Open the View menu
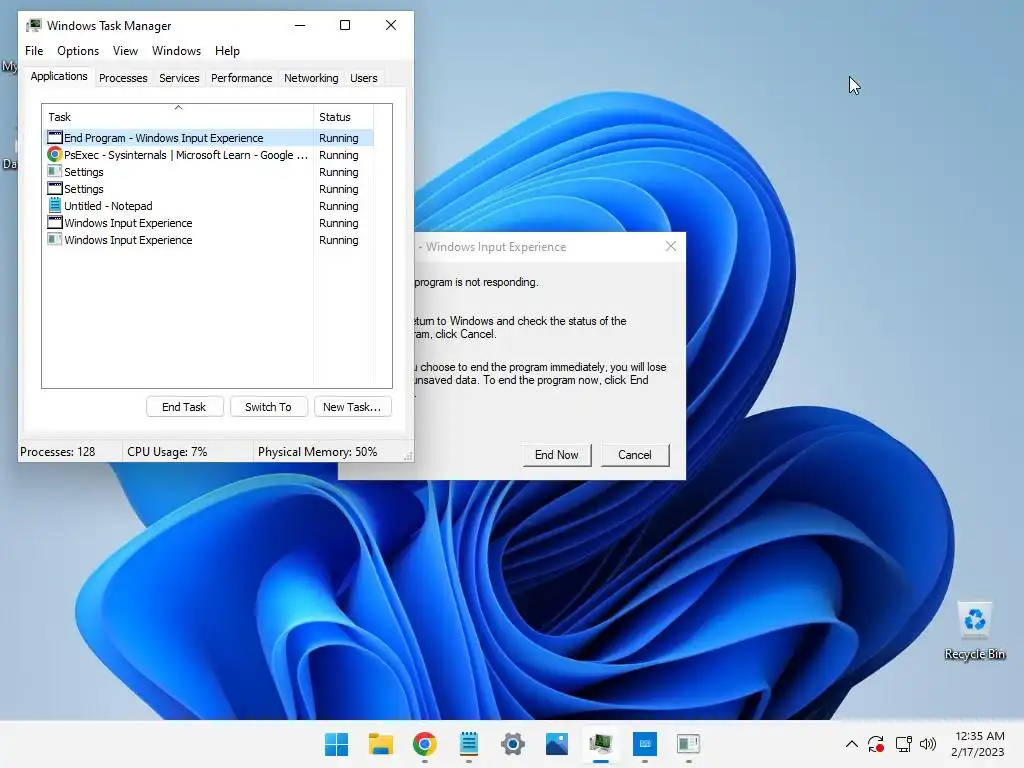 [125, 51]
